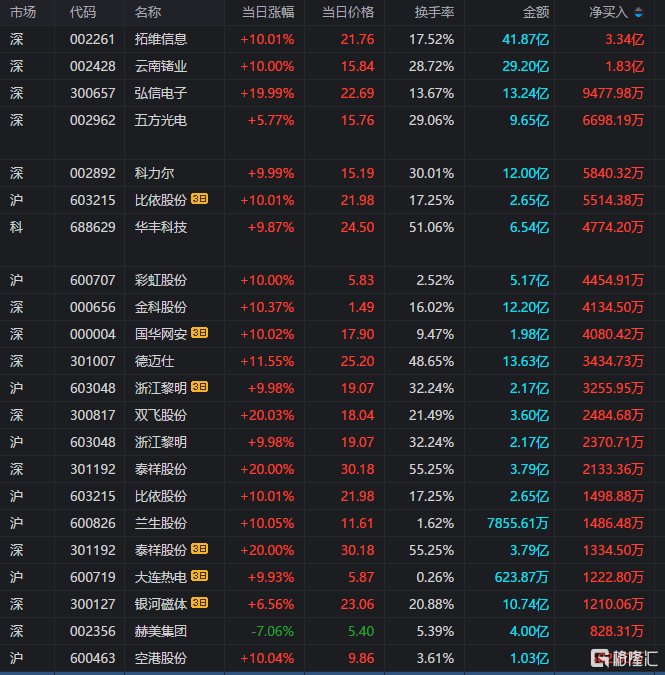Sort by 换手率 column header

click(x=434, y=13)
